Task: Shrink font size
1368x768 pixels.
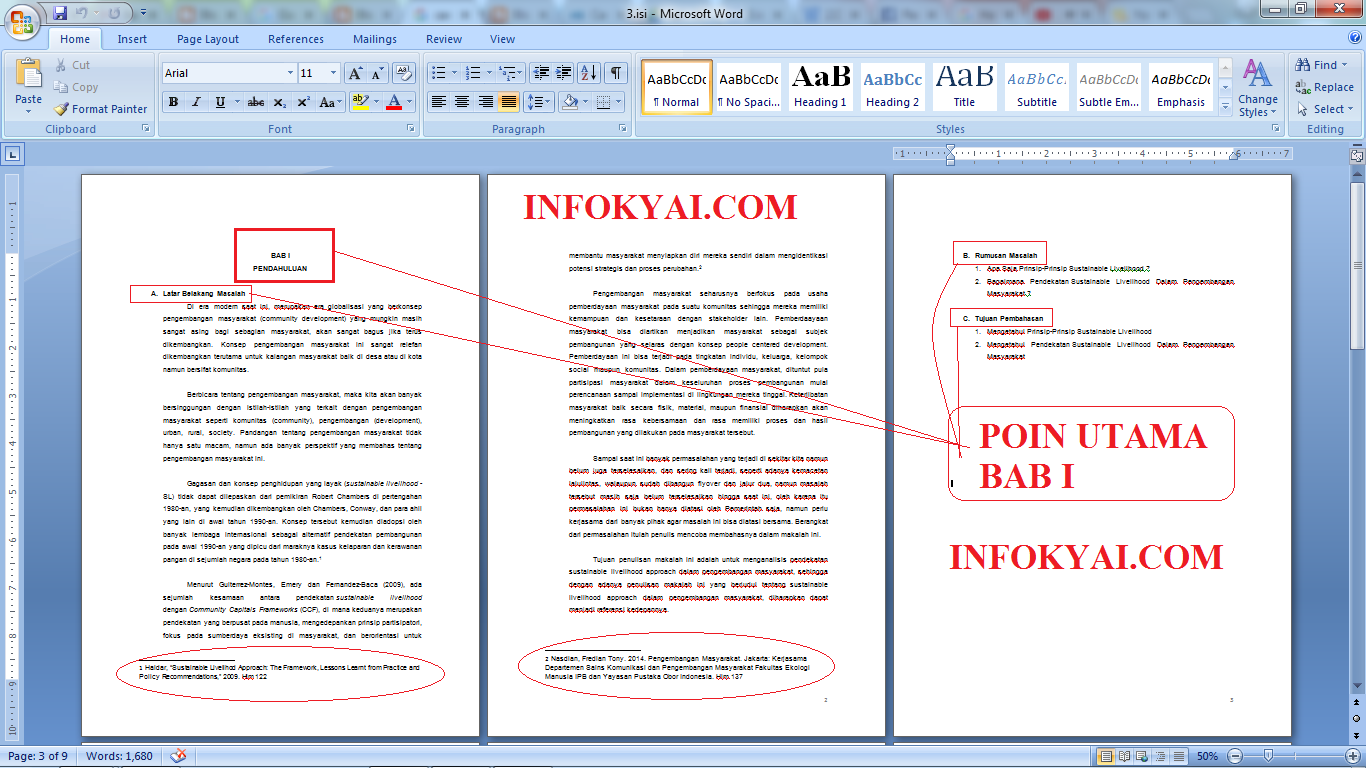Action: [377, 73]
